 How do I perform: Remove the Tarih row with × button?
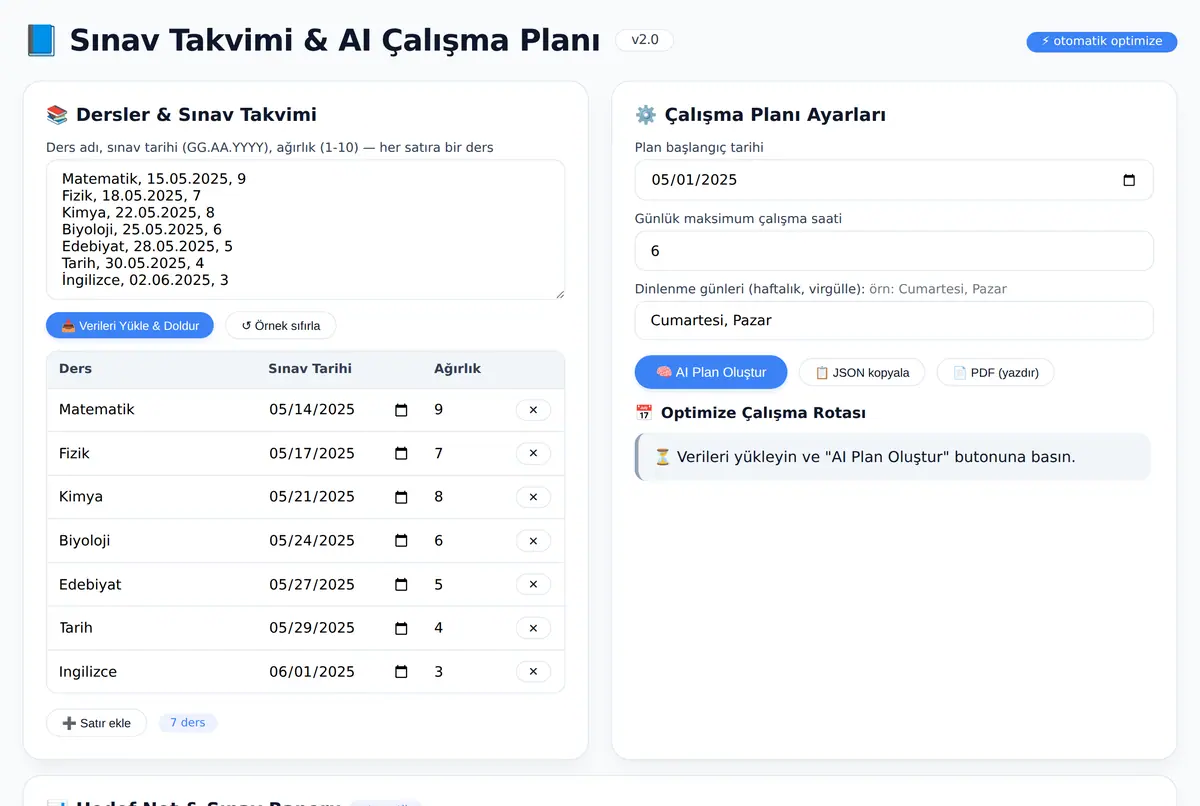click(533, 628)
